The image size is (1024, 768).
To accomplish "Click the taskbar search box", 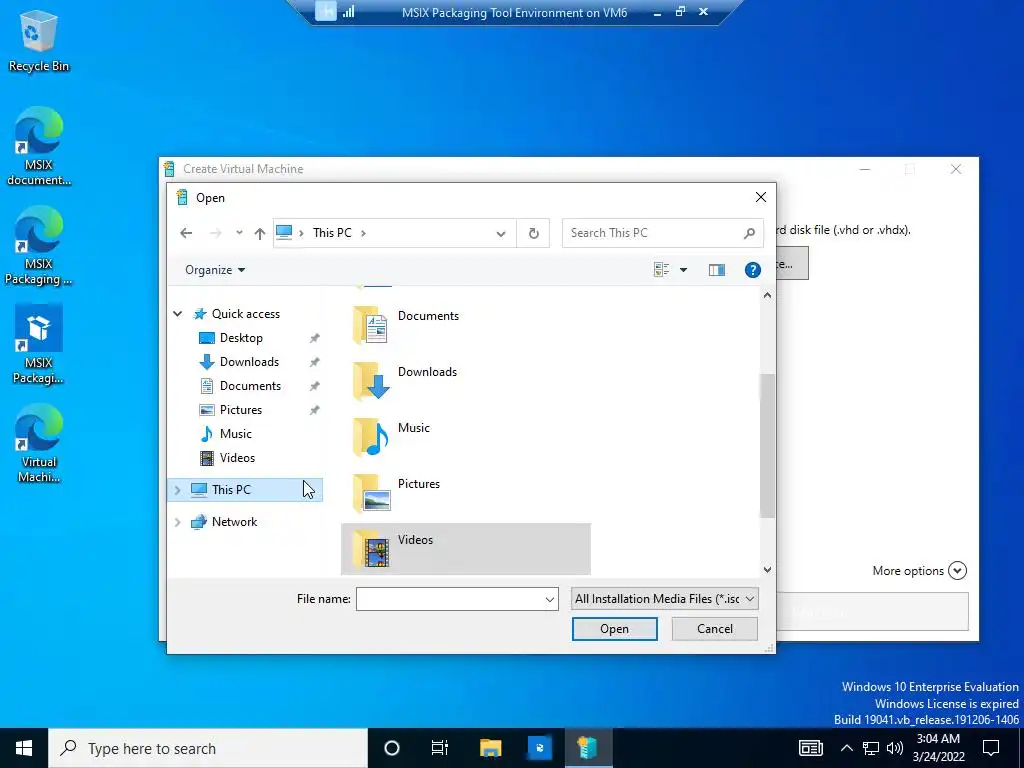I will (208, 748).
